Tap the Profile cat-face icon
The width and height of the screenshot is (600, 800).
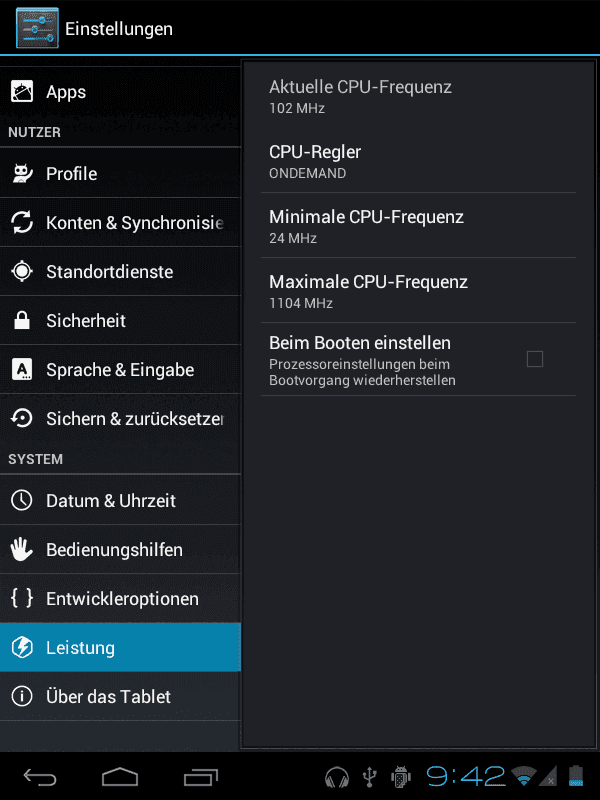22,173
